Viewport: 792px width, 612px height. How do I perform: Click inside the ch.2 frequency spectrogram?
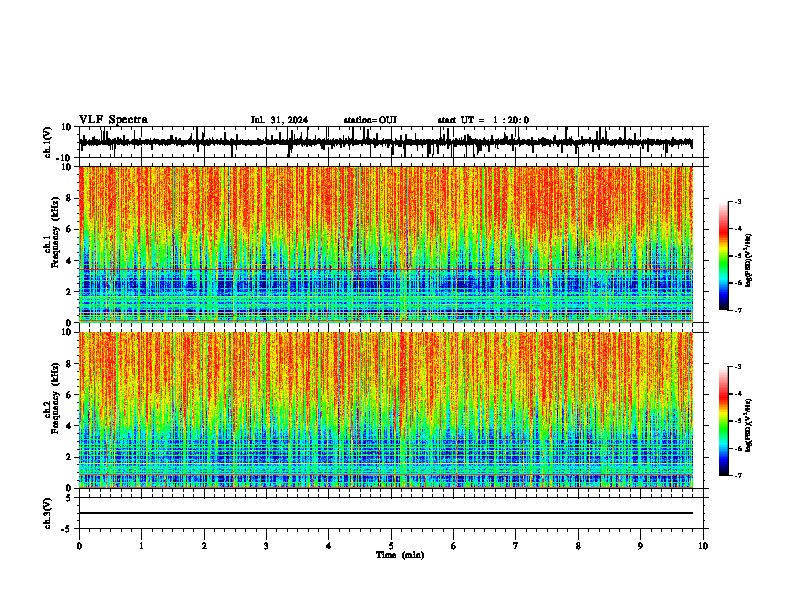(x=386, y=410)
